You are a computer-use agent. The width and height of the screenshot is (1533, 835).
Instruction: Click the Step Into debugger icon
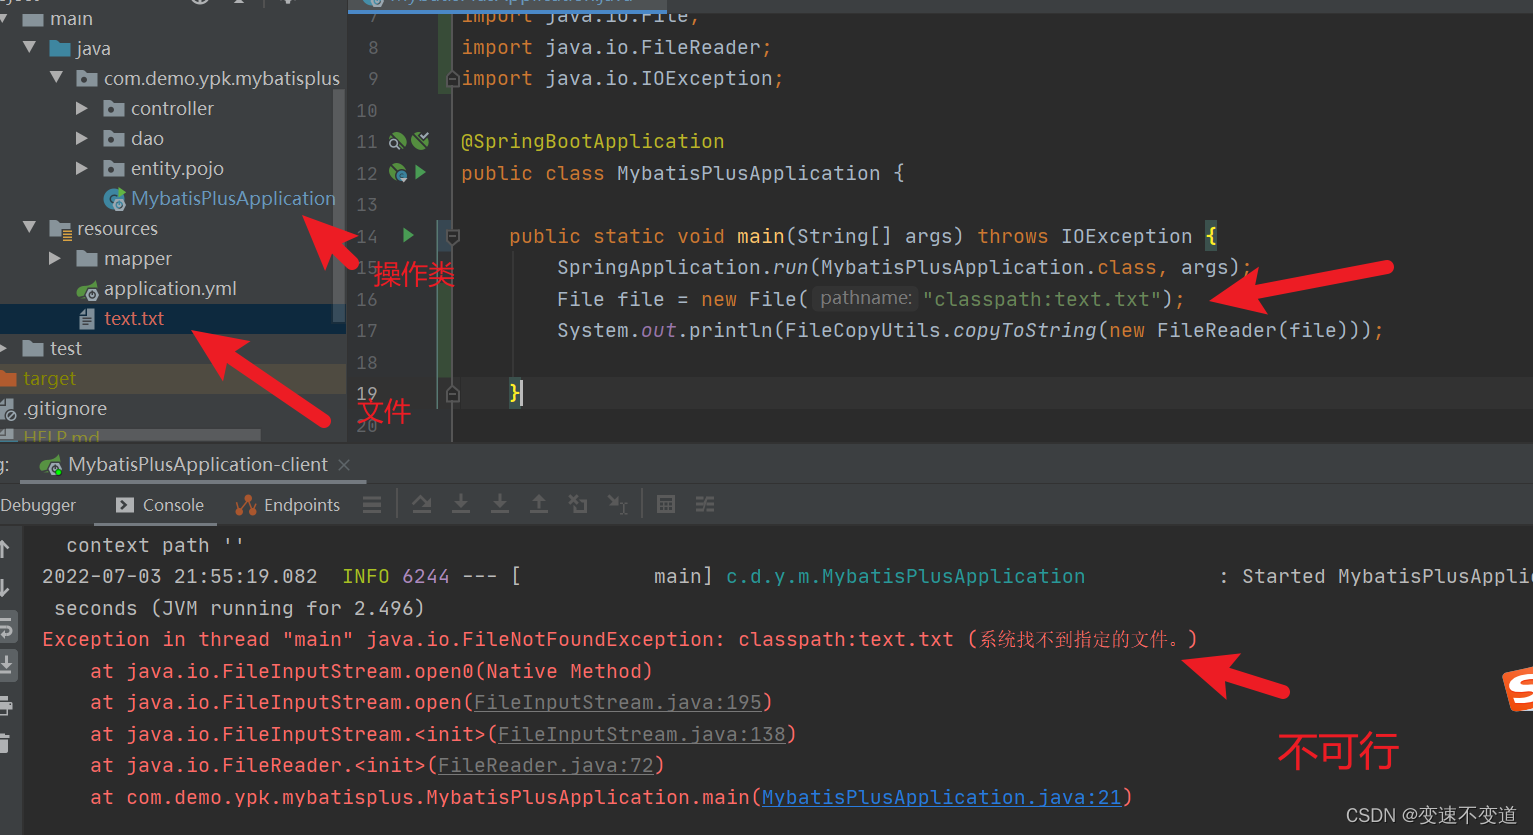click(461, 505)
